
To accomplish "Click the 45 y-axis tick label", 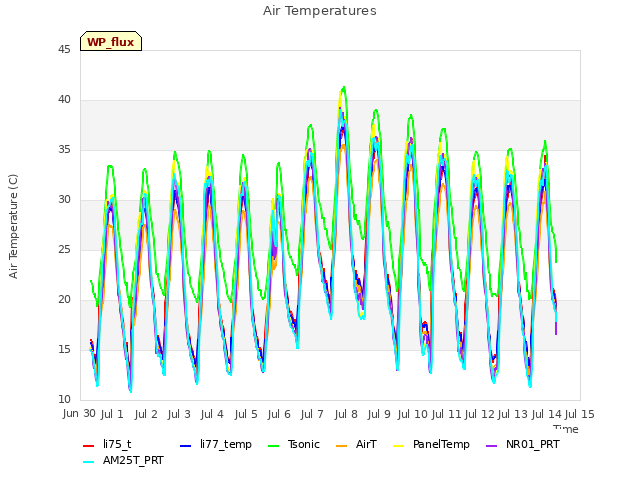I will (x=64, y=49).
